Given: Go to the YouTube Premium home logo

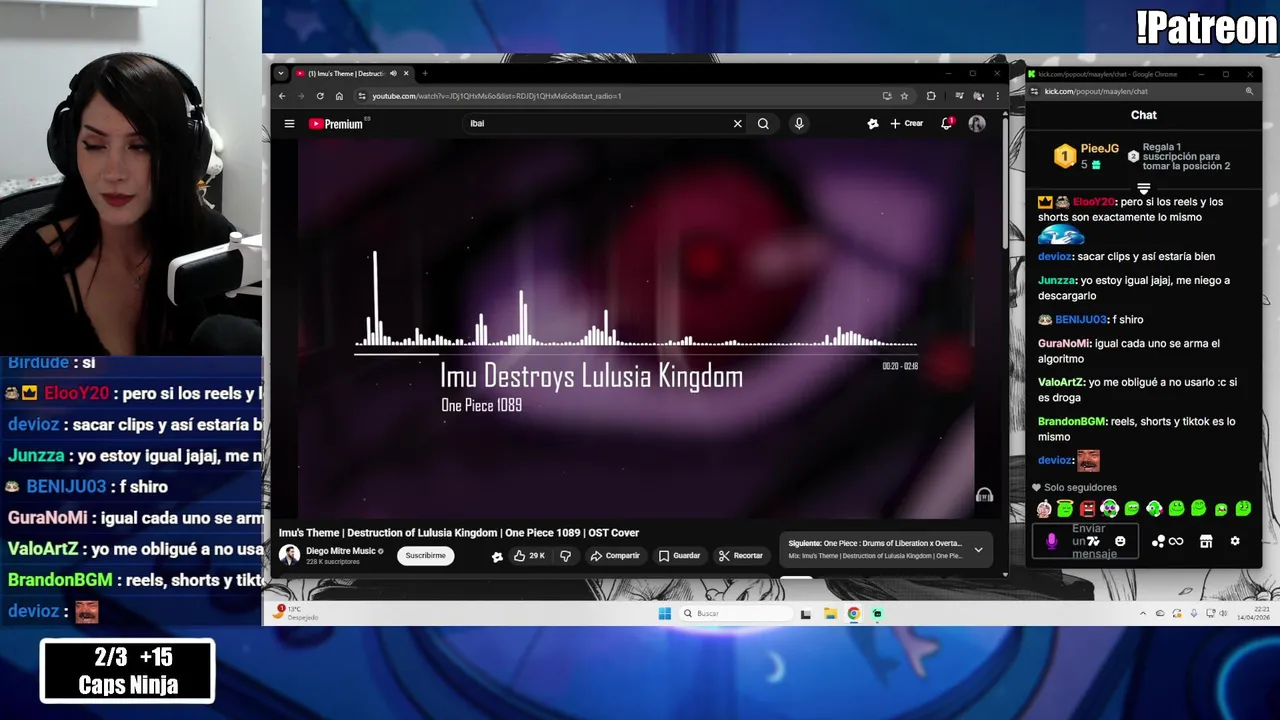Looking at the screenshot, I should click(336, 124).
